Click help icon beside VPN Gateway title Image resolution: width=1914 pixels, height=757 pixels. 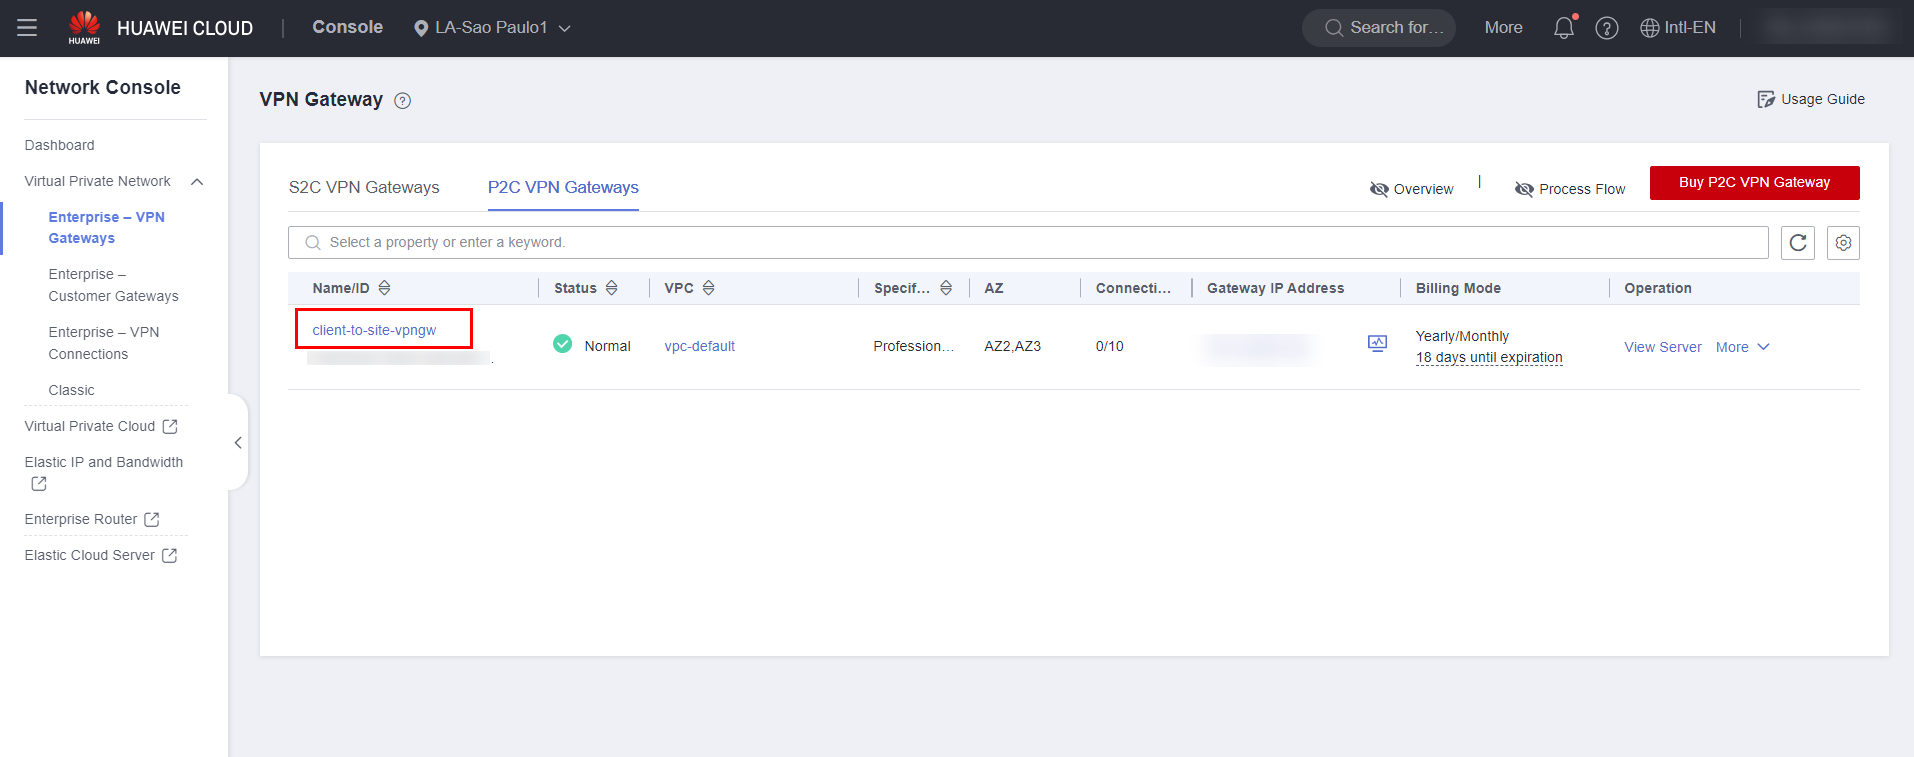click(402, 101)
